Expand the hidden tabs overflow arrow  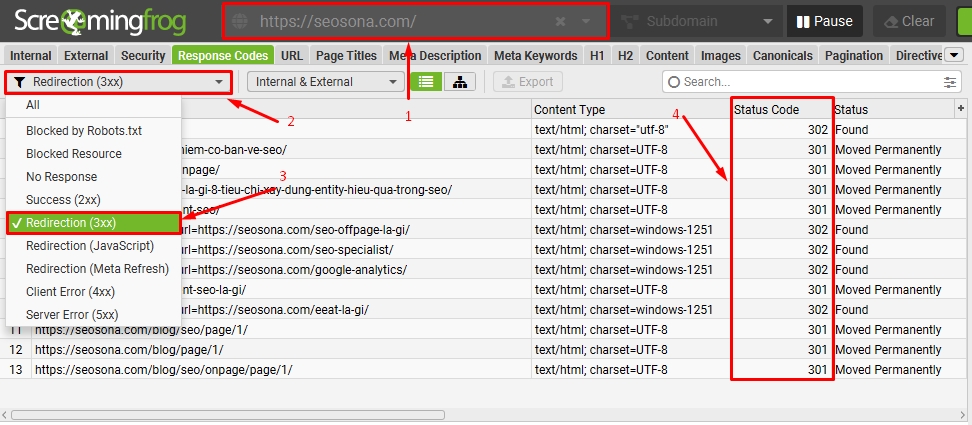(954, 56)
